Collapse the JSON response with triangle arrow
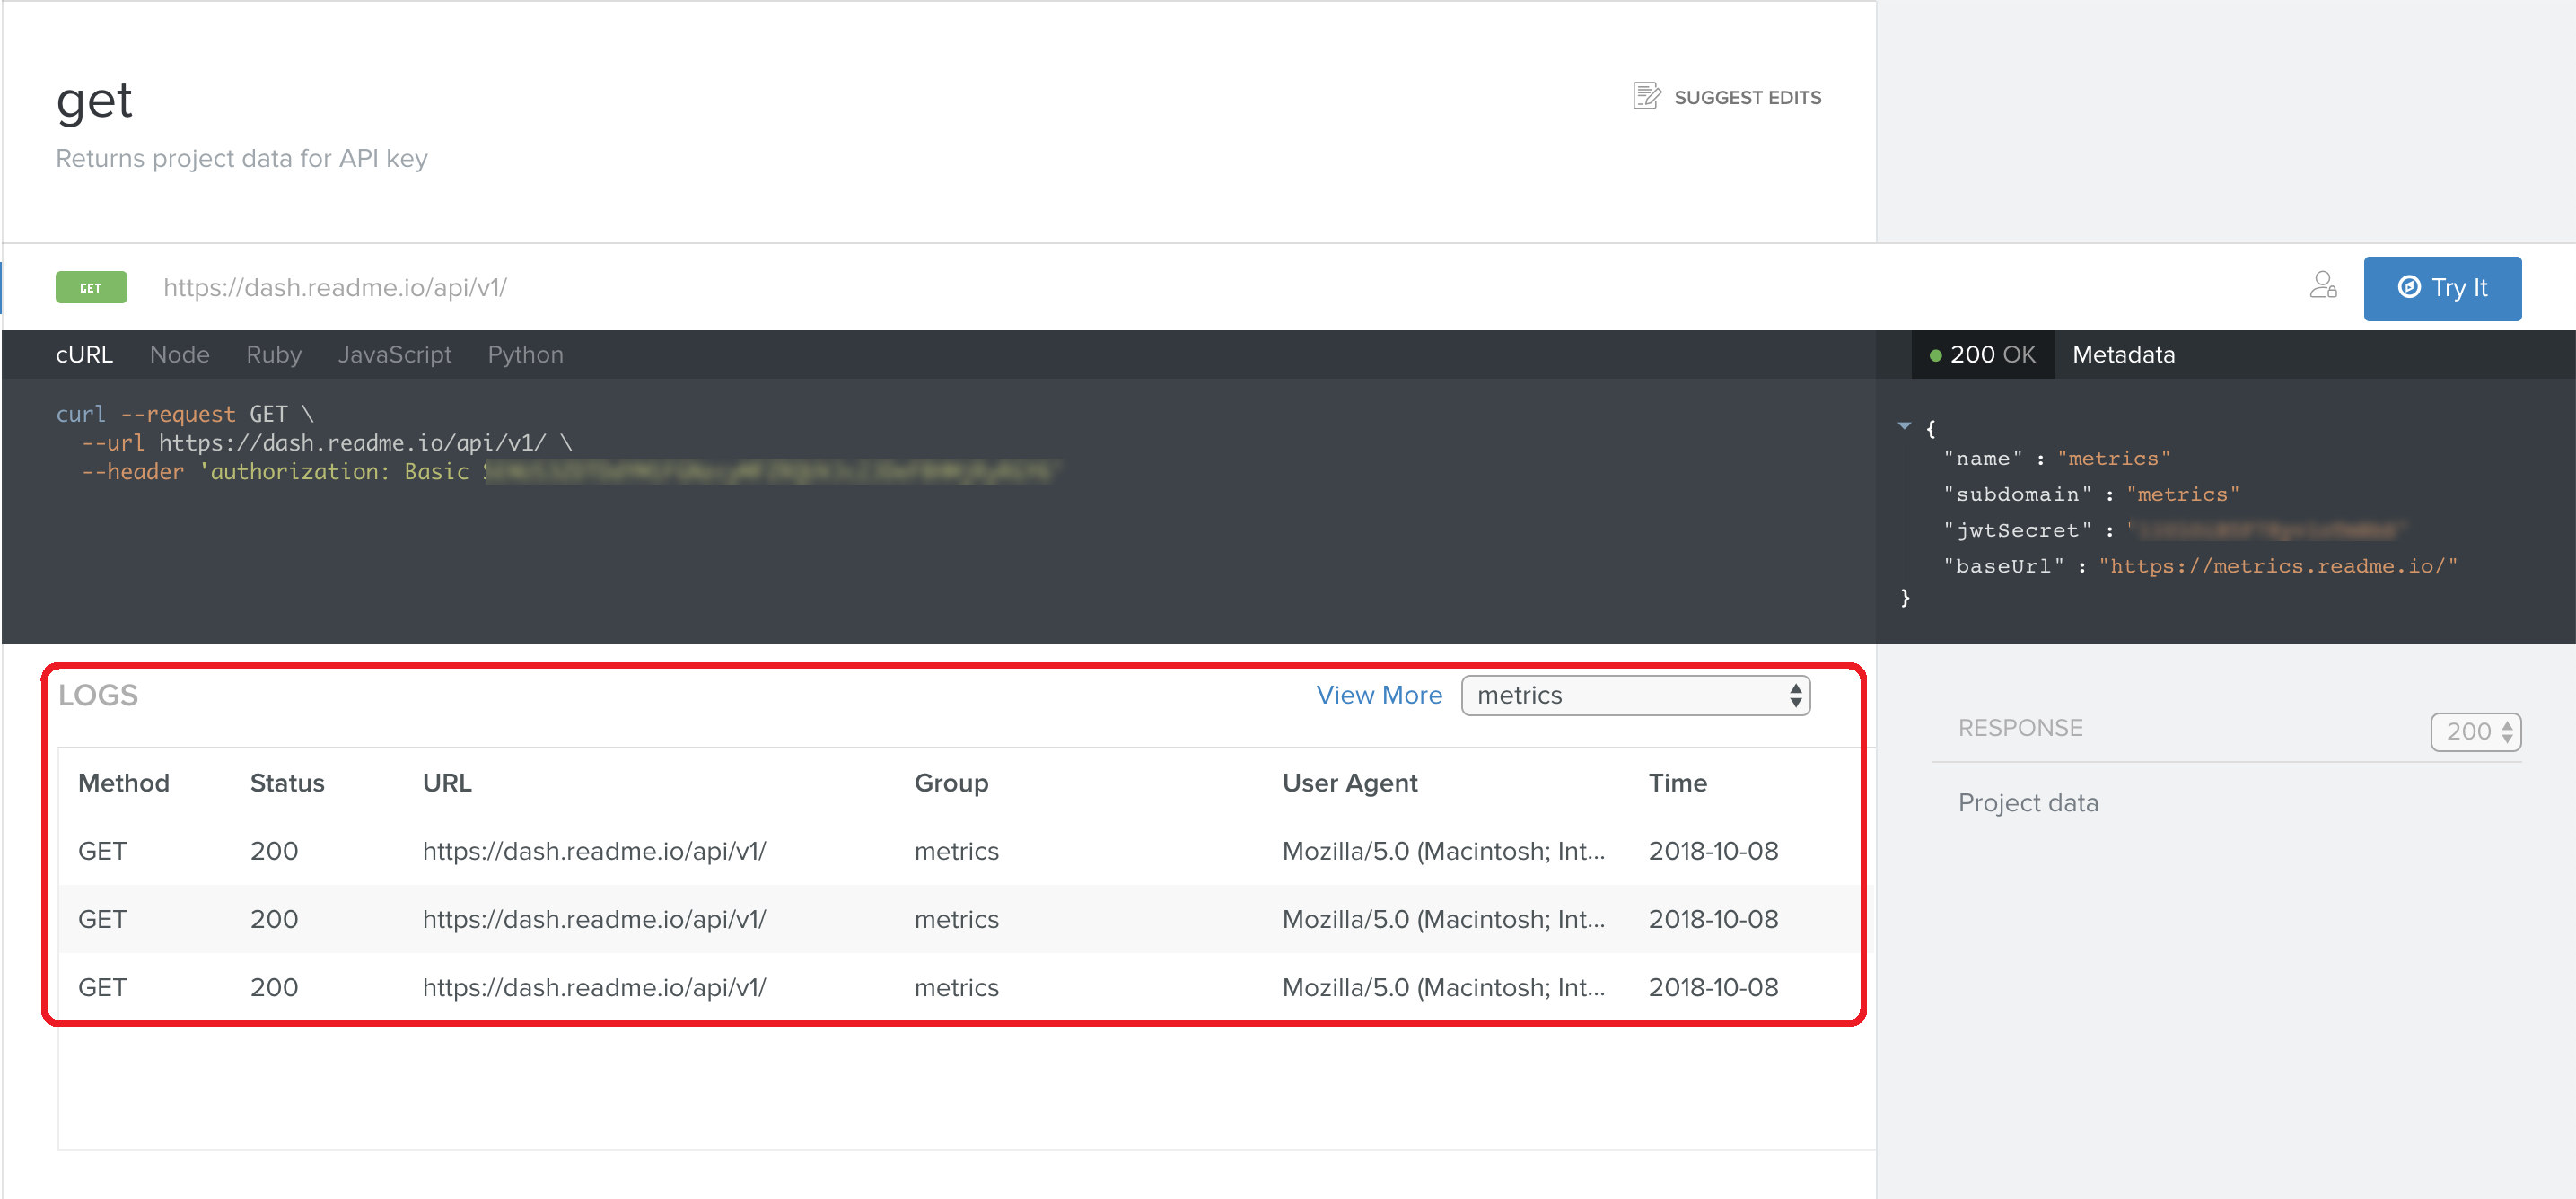 click(1904, 426)
